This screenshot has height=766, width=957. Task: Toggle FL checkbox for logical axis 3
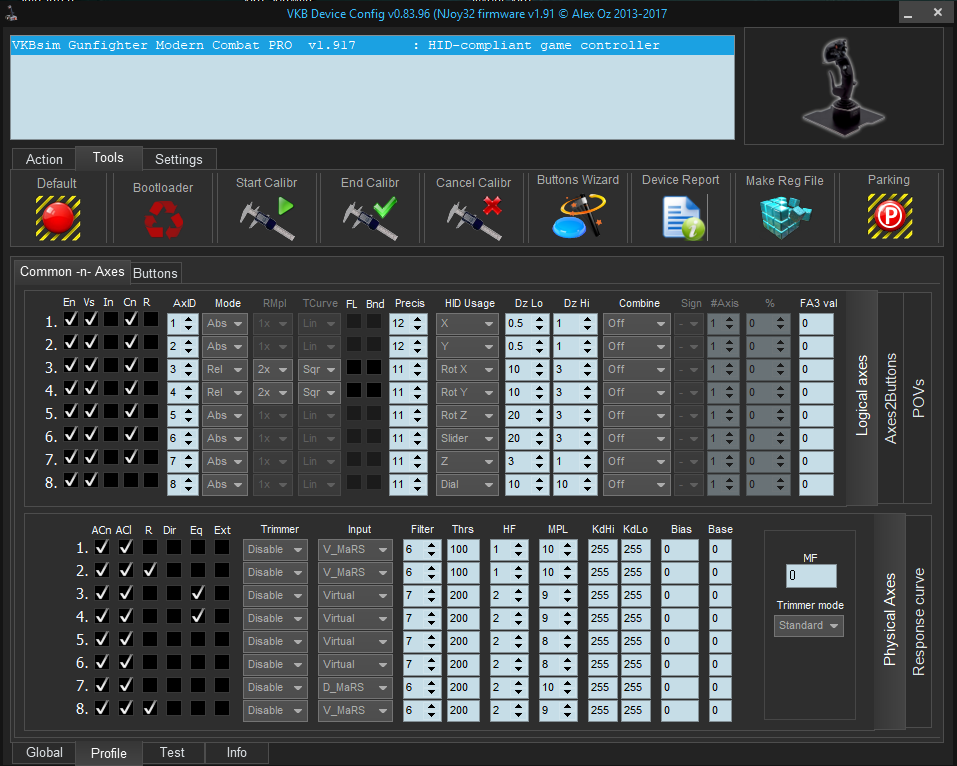pyautogui.click(x=354, y=367)
